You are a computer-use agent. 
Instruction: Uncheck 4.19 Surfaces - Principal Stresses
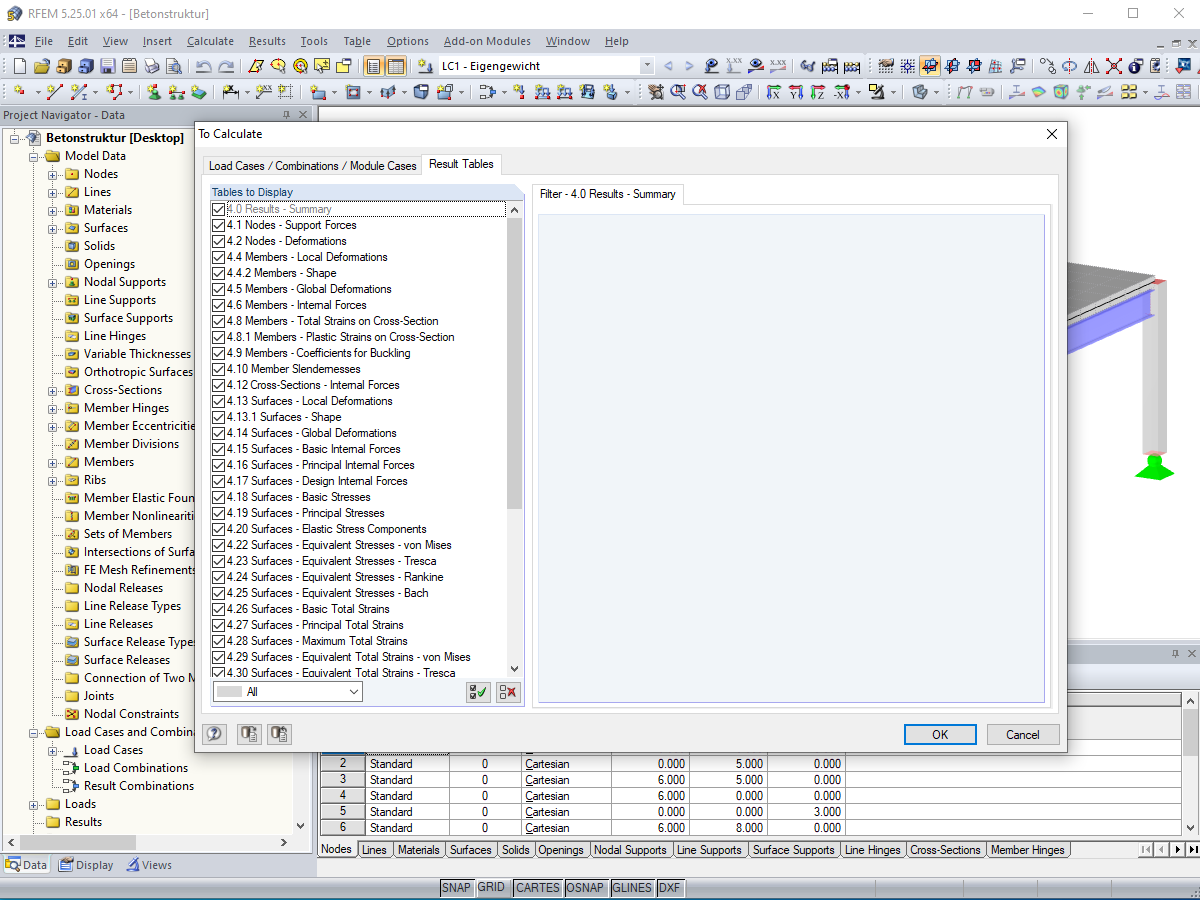tap(218, 513)
